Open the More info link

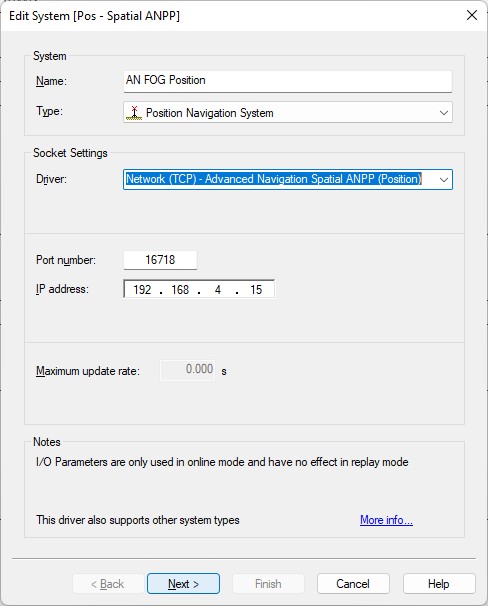pyautogui.click(x=386, y=520)
